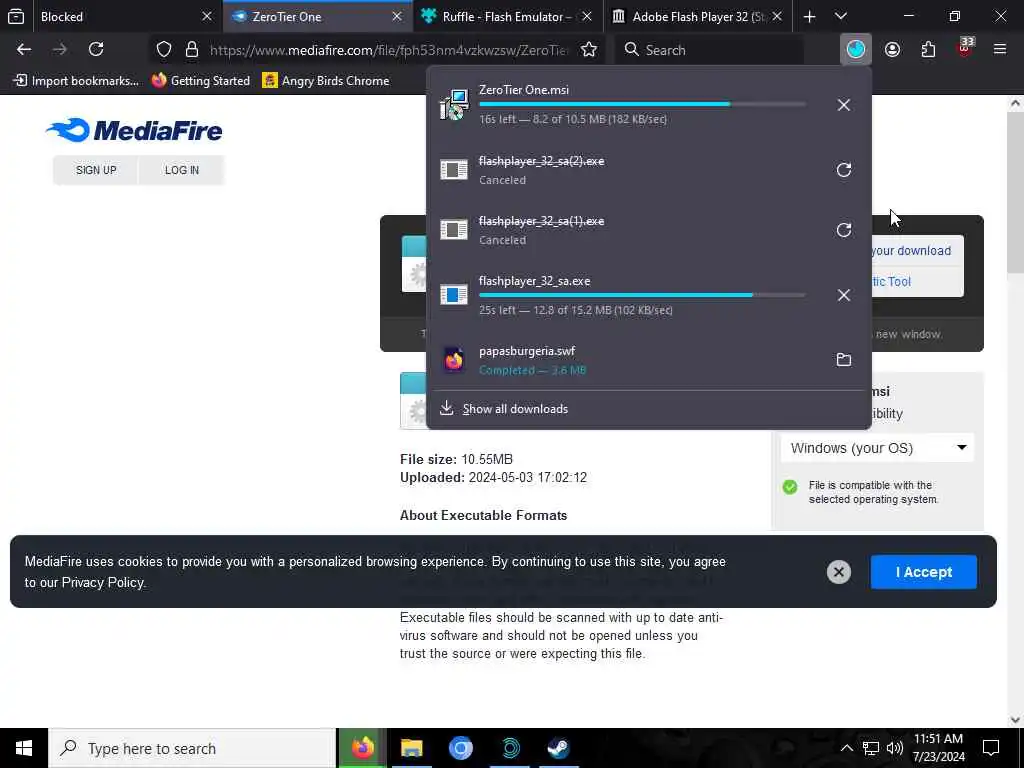Open the Windows (your OS) dropdown

tap(877, 448)
